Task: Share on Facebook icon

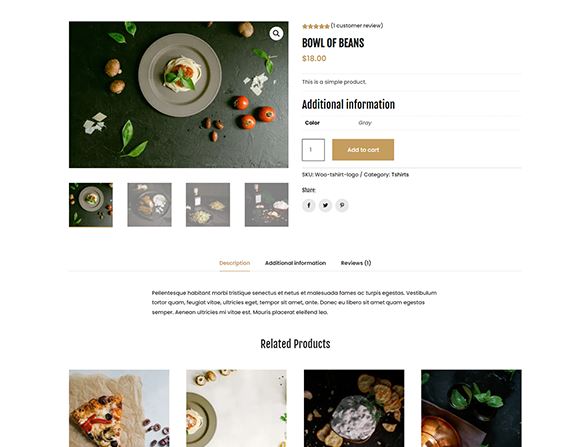Action: [309, 205]
